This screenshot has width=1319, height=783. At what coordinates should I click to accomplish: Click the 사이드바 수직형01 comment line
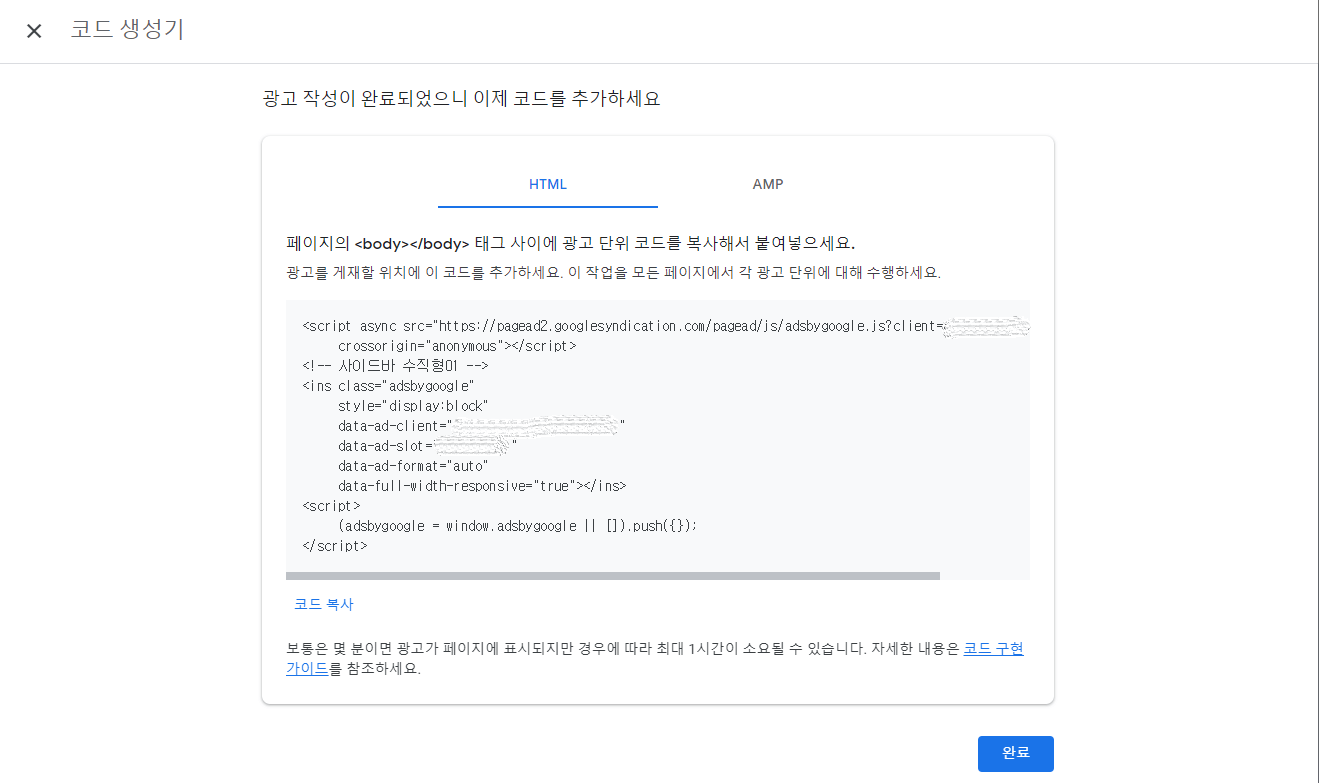[395, 365]
